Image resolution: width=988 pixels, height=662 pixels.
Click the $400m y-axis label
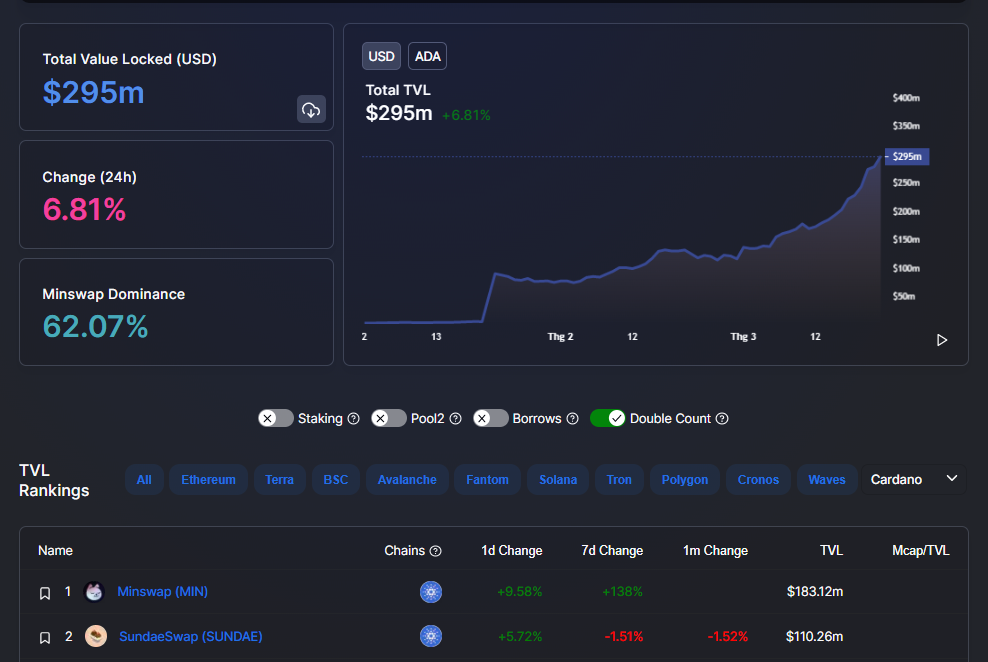click(906, 98)
